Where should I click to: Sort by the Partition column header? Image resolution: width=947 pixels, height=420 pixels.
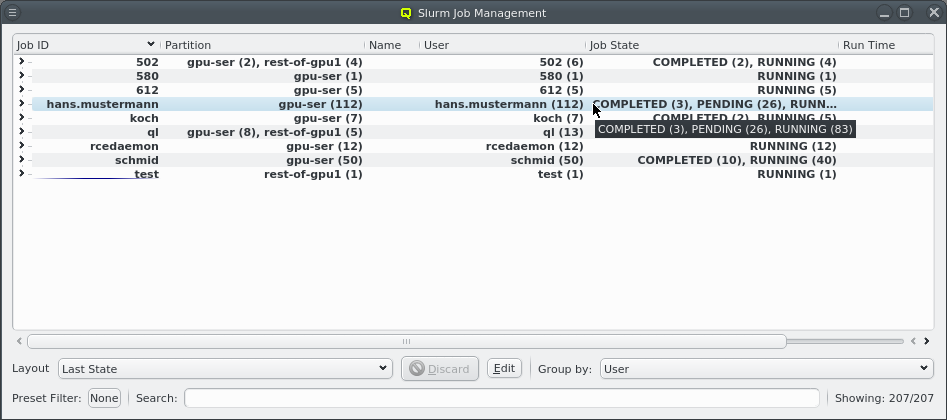(263, 45)
